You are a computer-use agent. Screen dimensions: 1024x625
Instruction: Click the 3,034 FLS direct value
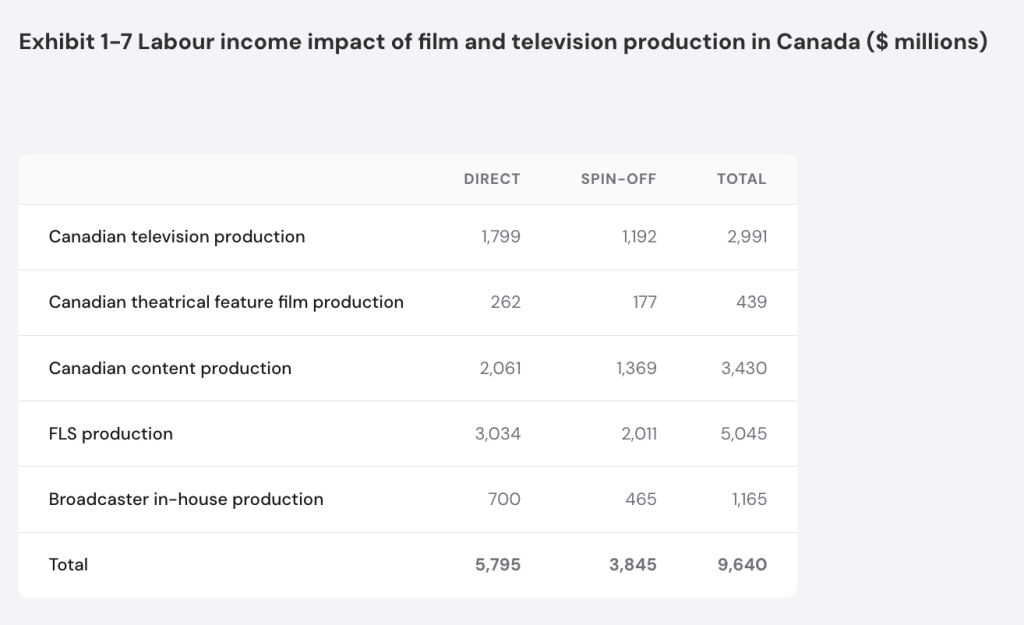click(498, 434)
